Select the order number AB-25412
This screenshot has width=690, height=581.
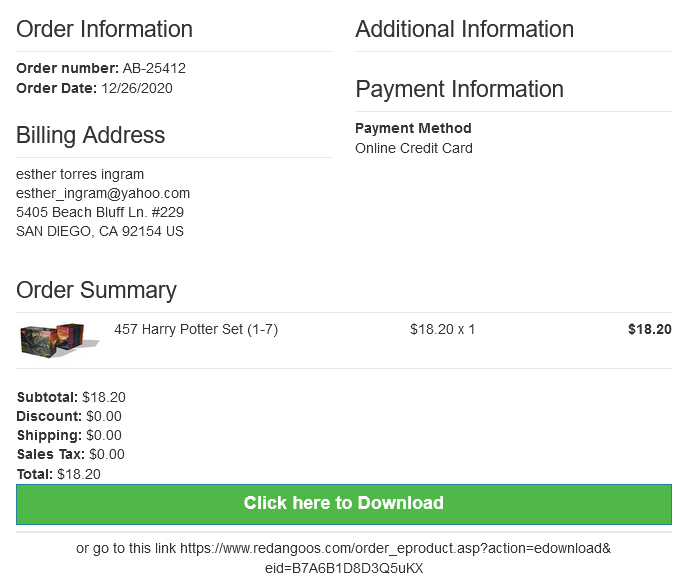(154, 68)
